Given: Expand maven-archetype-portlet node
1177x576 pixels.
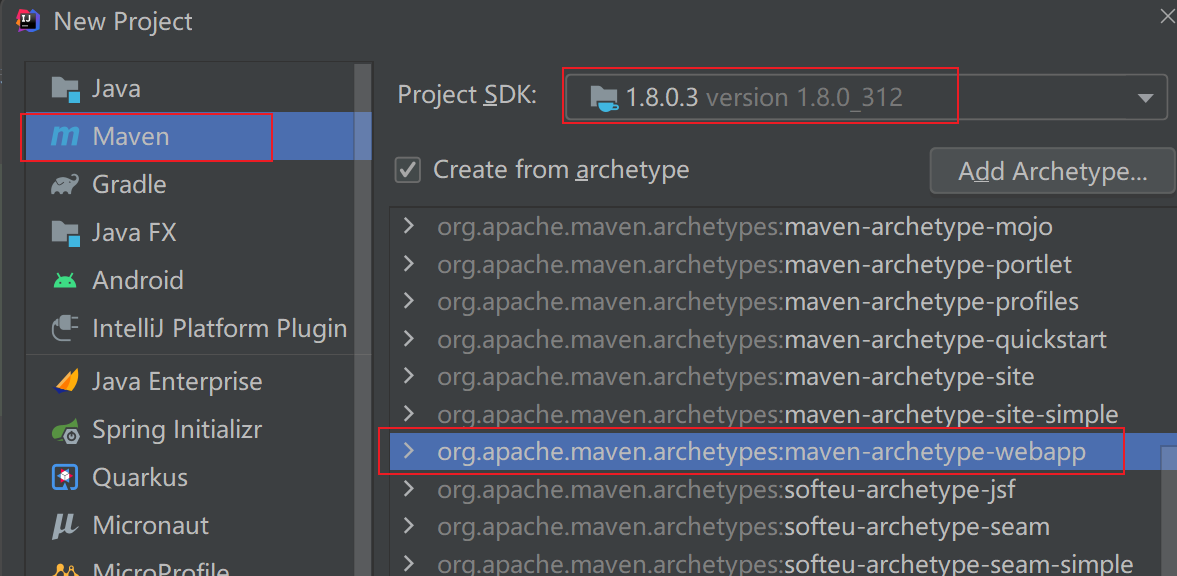Looking at the screenshot, I should [x=408, y=264].
